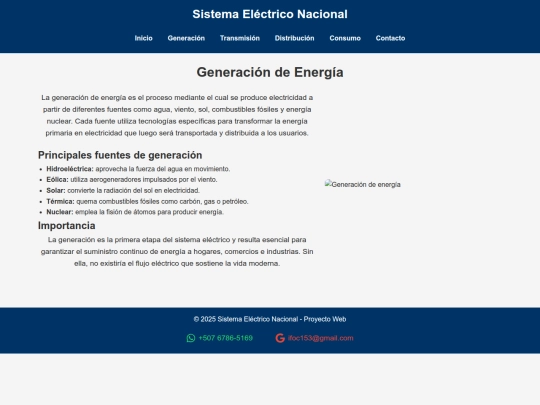Viewport: 540px width, 405px height.
Task: Open the Inicio nav link
Action: tap(144, 38)
